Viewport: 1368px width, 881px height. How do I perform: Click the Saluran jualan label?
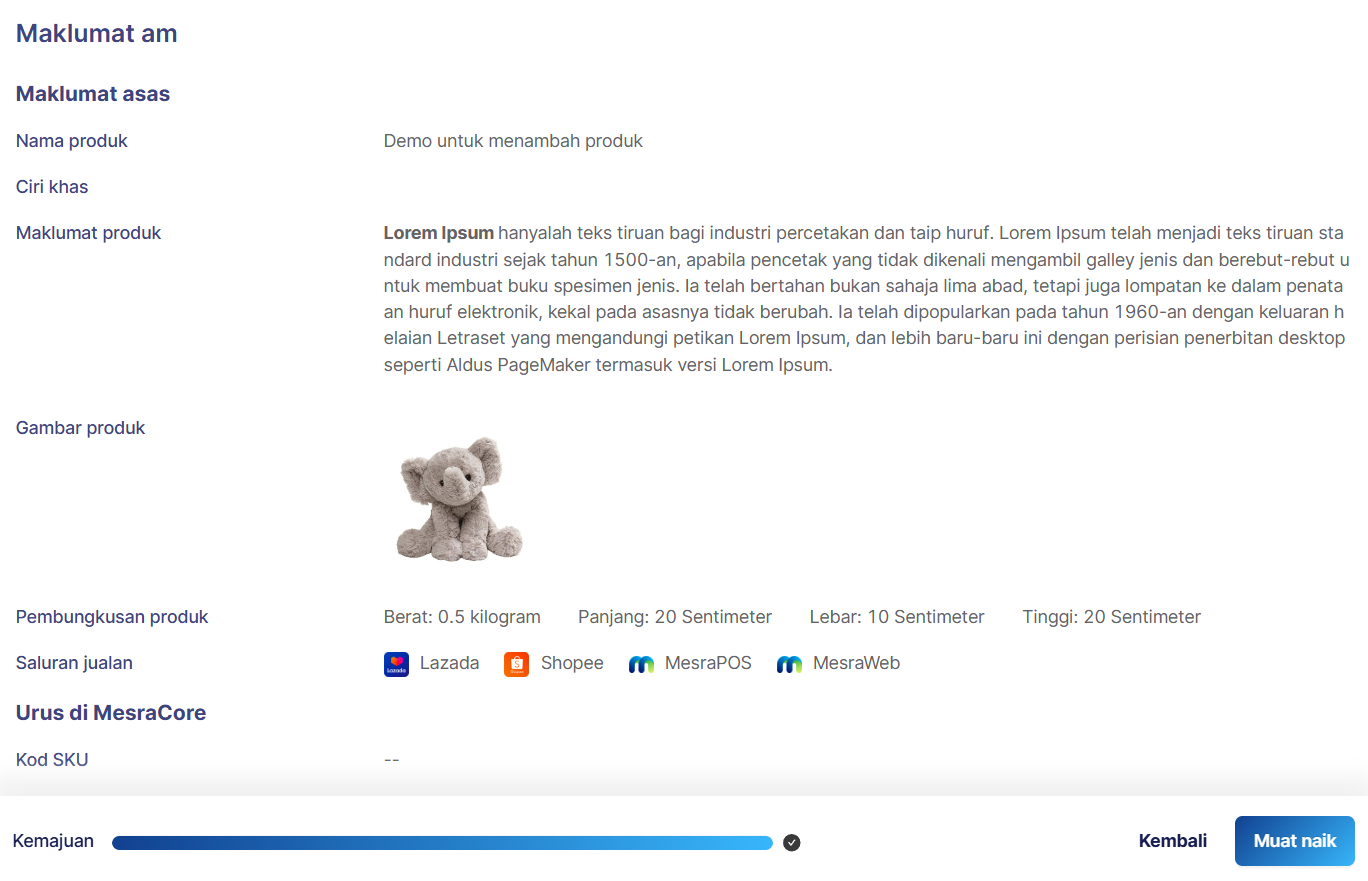click(x=74, y=663)
